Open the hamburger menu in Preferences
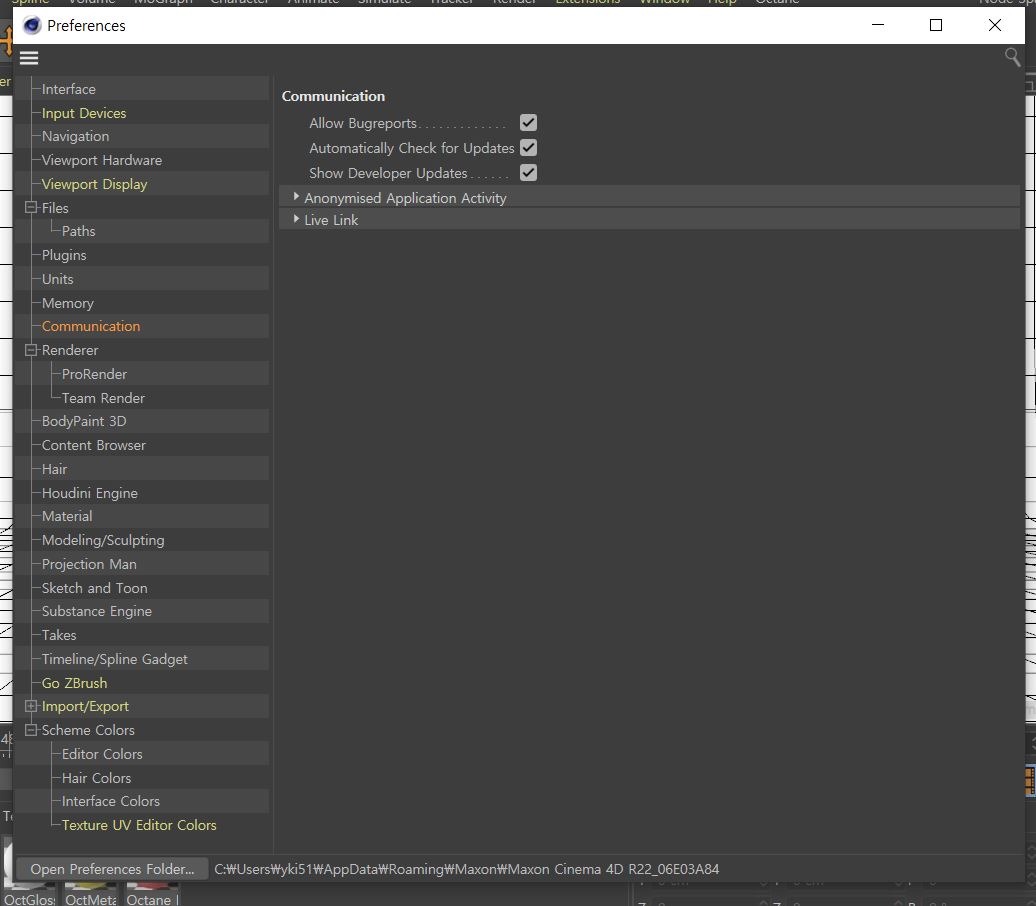The height and width of the screenshot is (906, 1036). [29, 58]
